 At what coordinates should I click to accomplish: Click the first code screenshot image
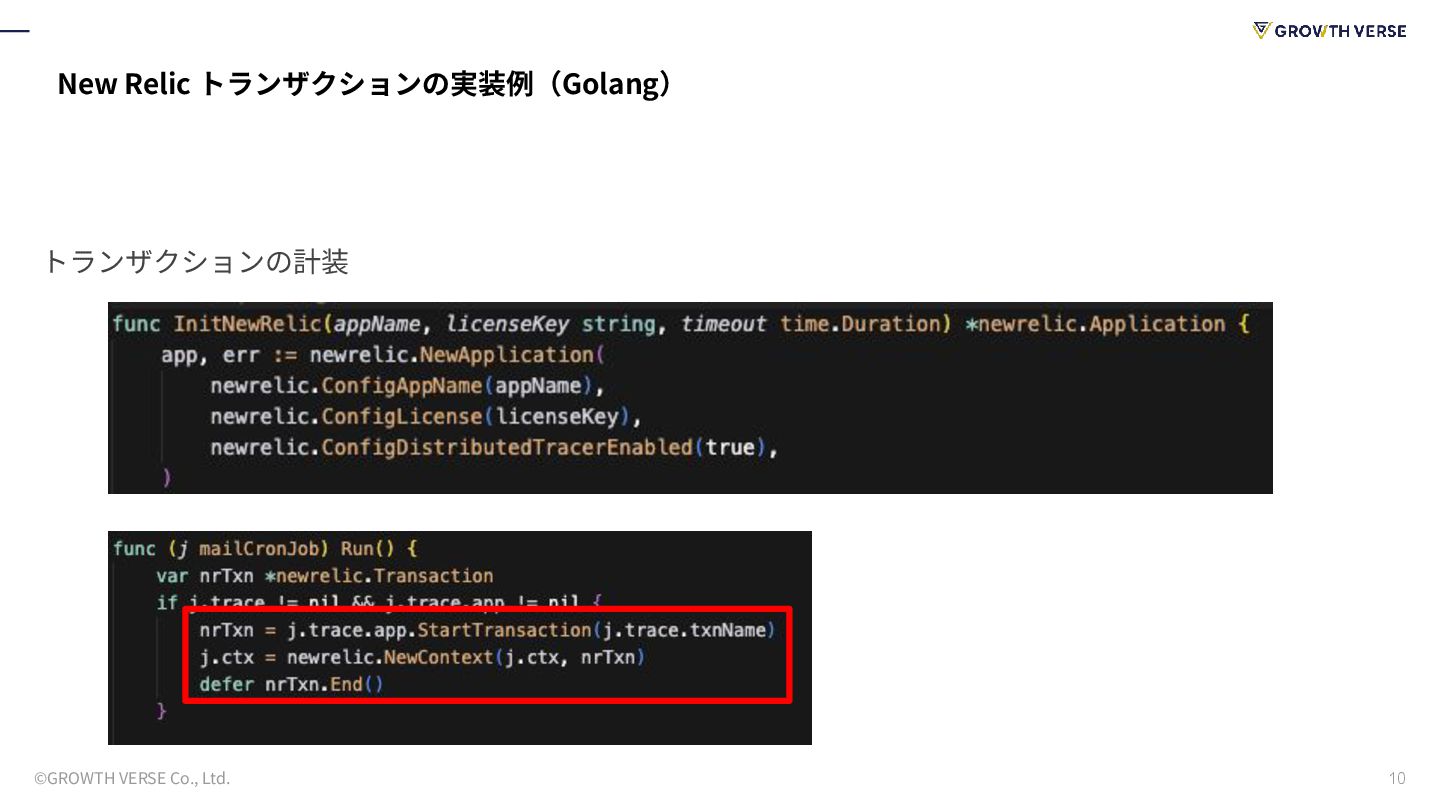(690, 398)
